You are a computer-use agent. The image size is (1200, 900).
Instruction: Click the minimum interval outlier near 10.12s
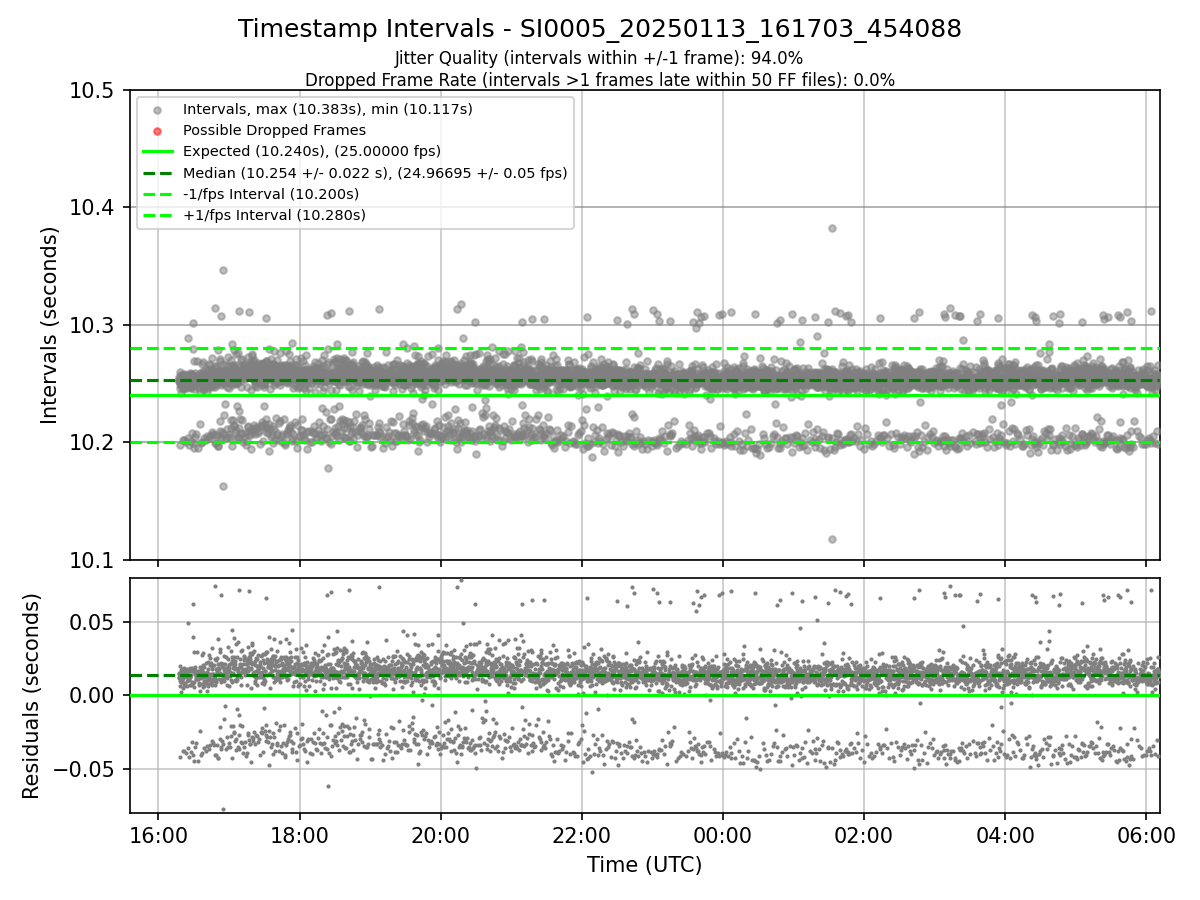832,539
